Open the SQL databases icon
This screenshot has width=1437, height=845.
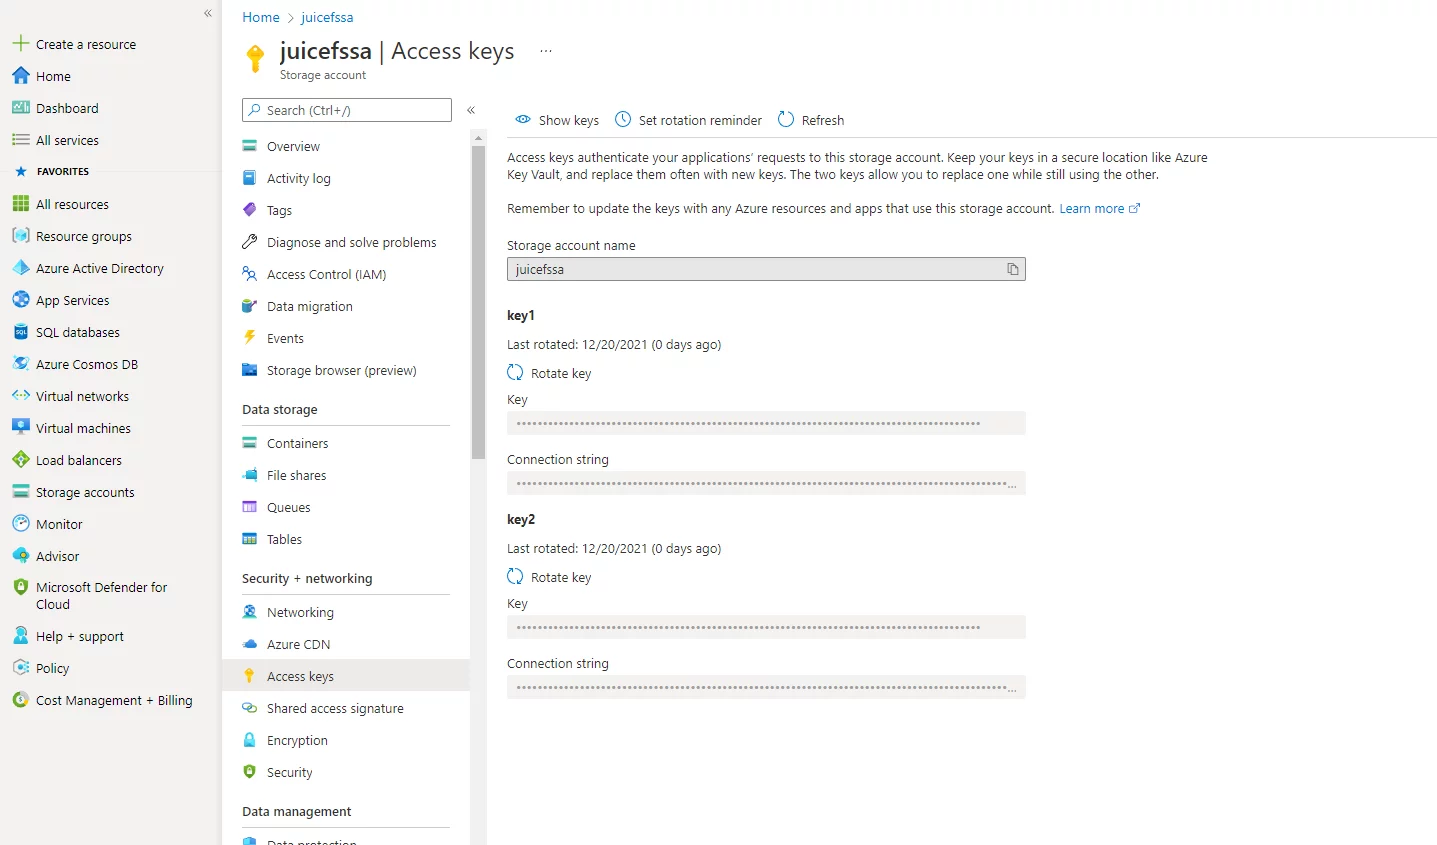pos(20,332)
